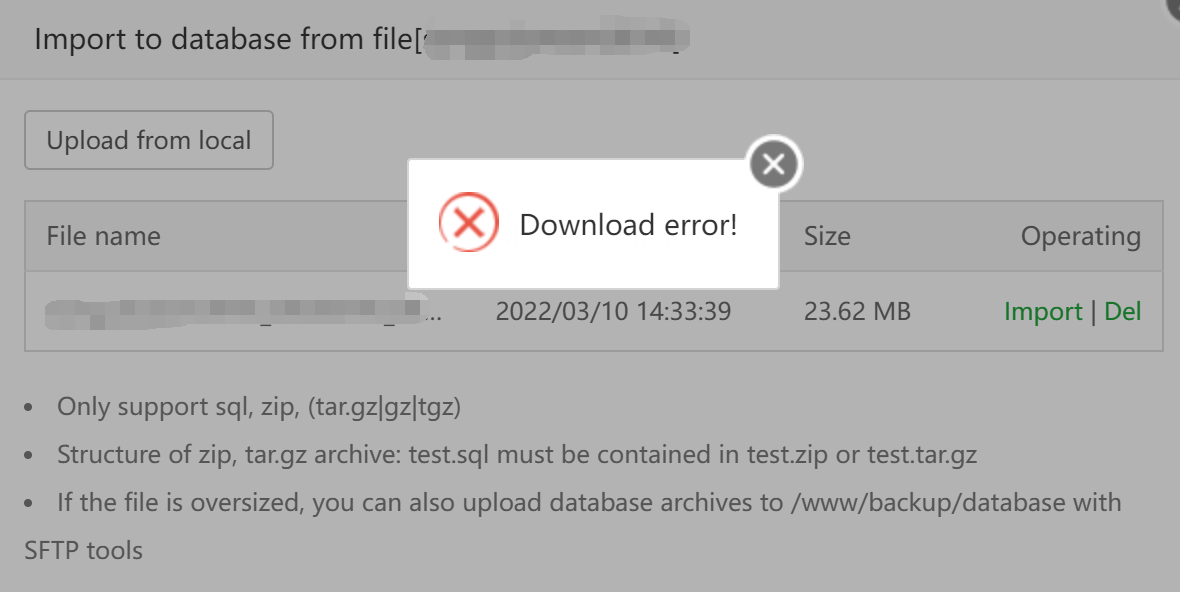Click the zip archive structure note
Screen dimensions: 1180x592
[x=516, y=455]
